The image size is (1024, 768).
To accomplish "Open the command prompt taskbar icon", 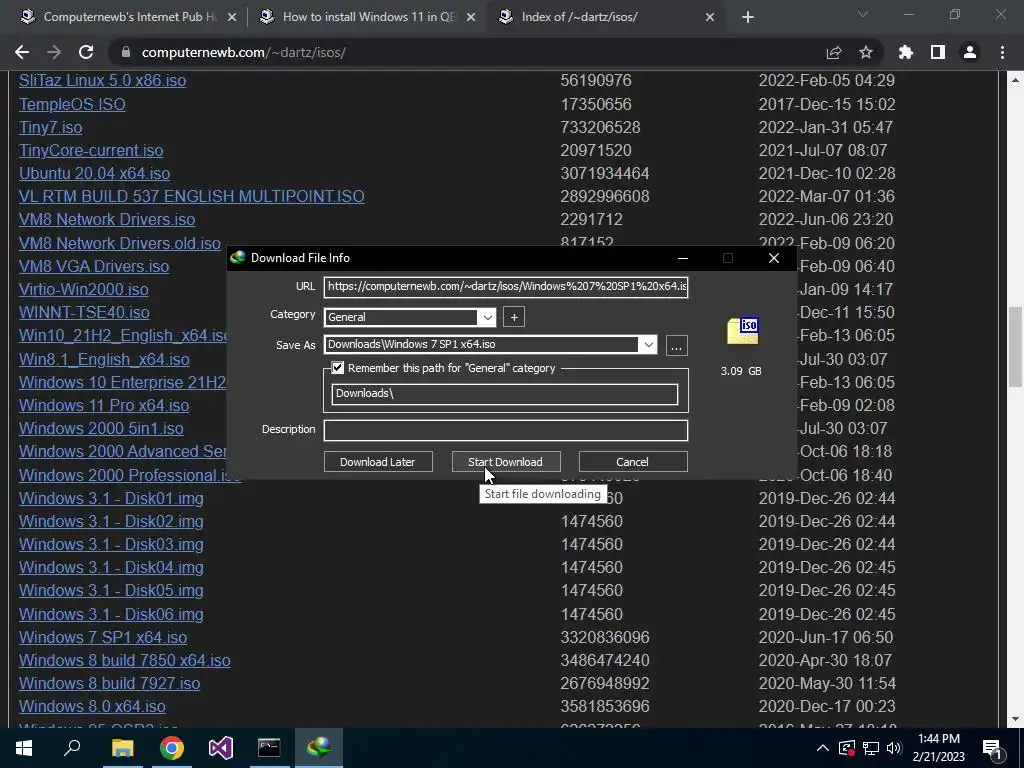I will point(269,748).
